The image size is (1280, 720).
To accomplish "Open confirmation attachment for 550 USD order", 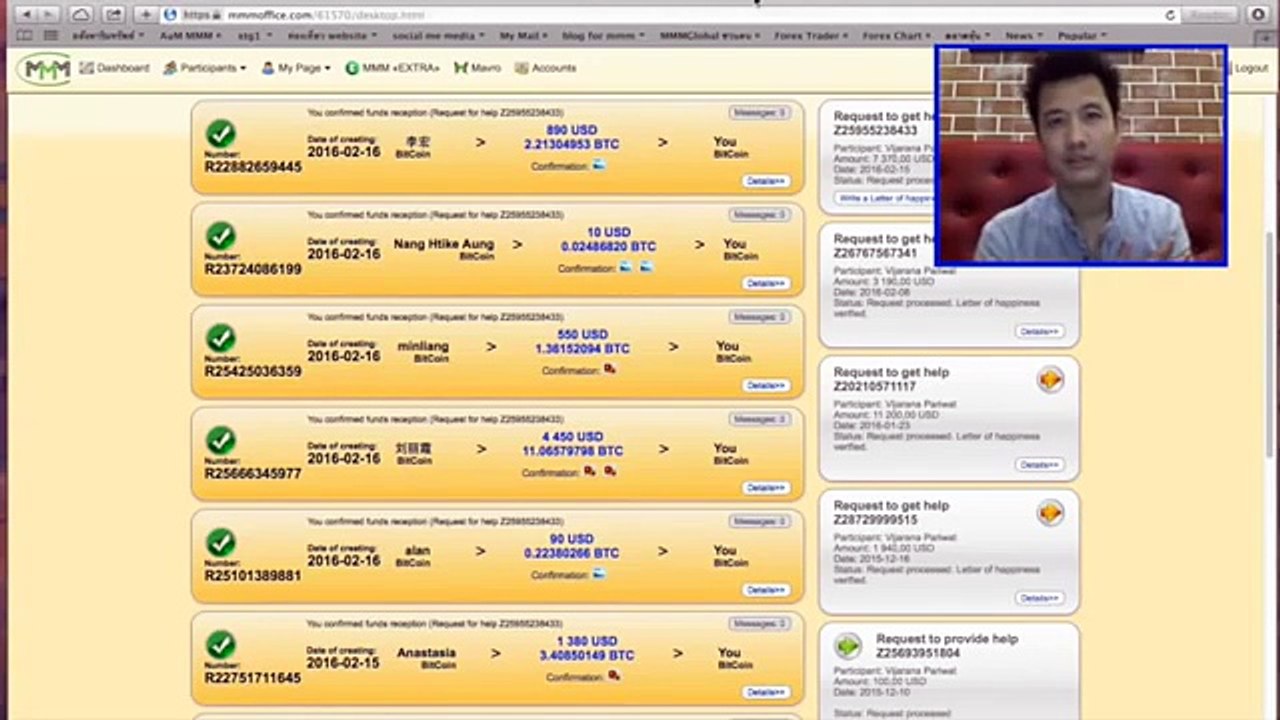I will click(609, 370).
